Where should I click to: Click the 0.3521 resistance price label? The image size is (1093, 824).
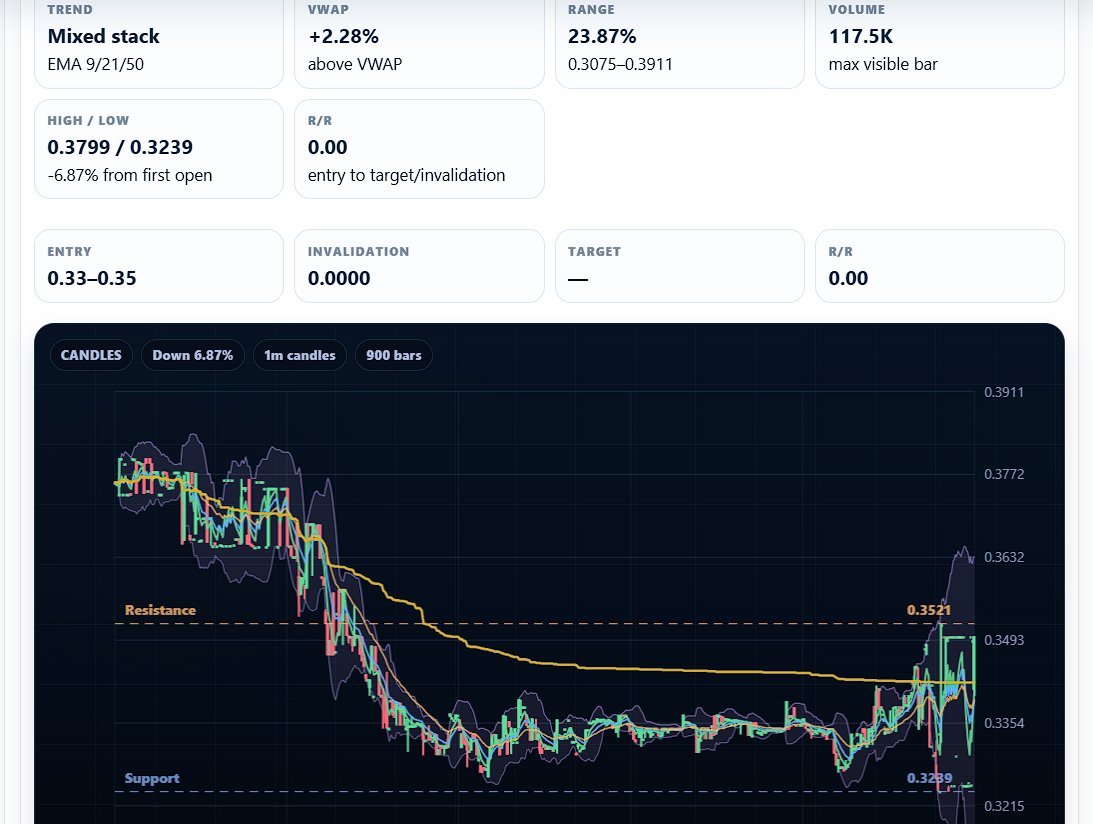[929, 610]
